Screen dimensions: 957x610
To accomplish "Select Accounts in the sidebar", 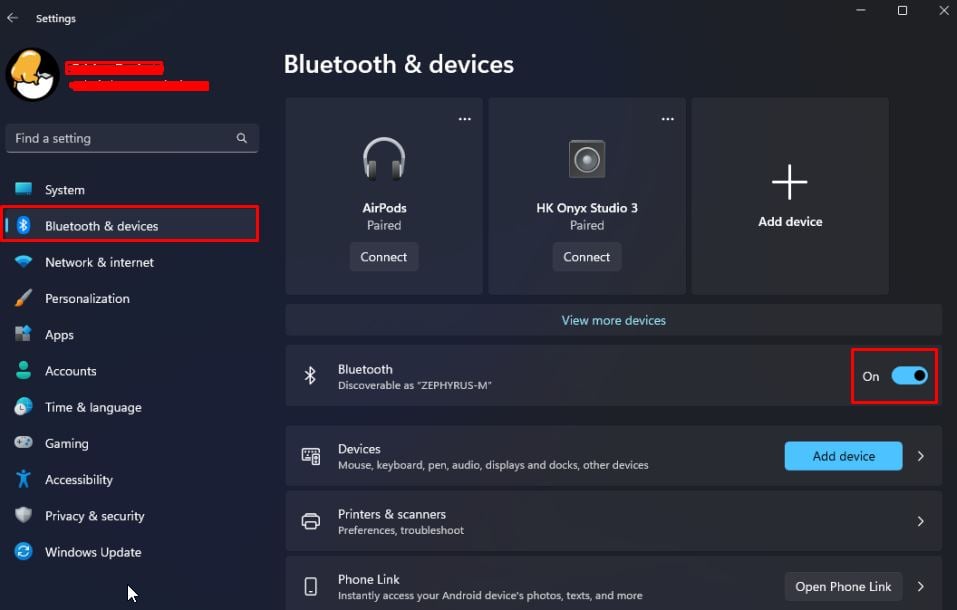I will pyautogui.click(x=70, y=371).
